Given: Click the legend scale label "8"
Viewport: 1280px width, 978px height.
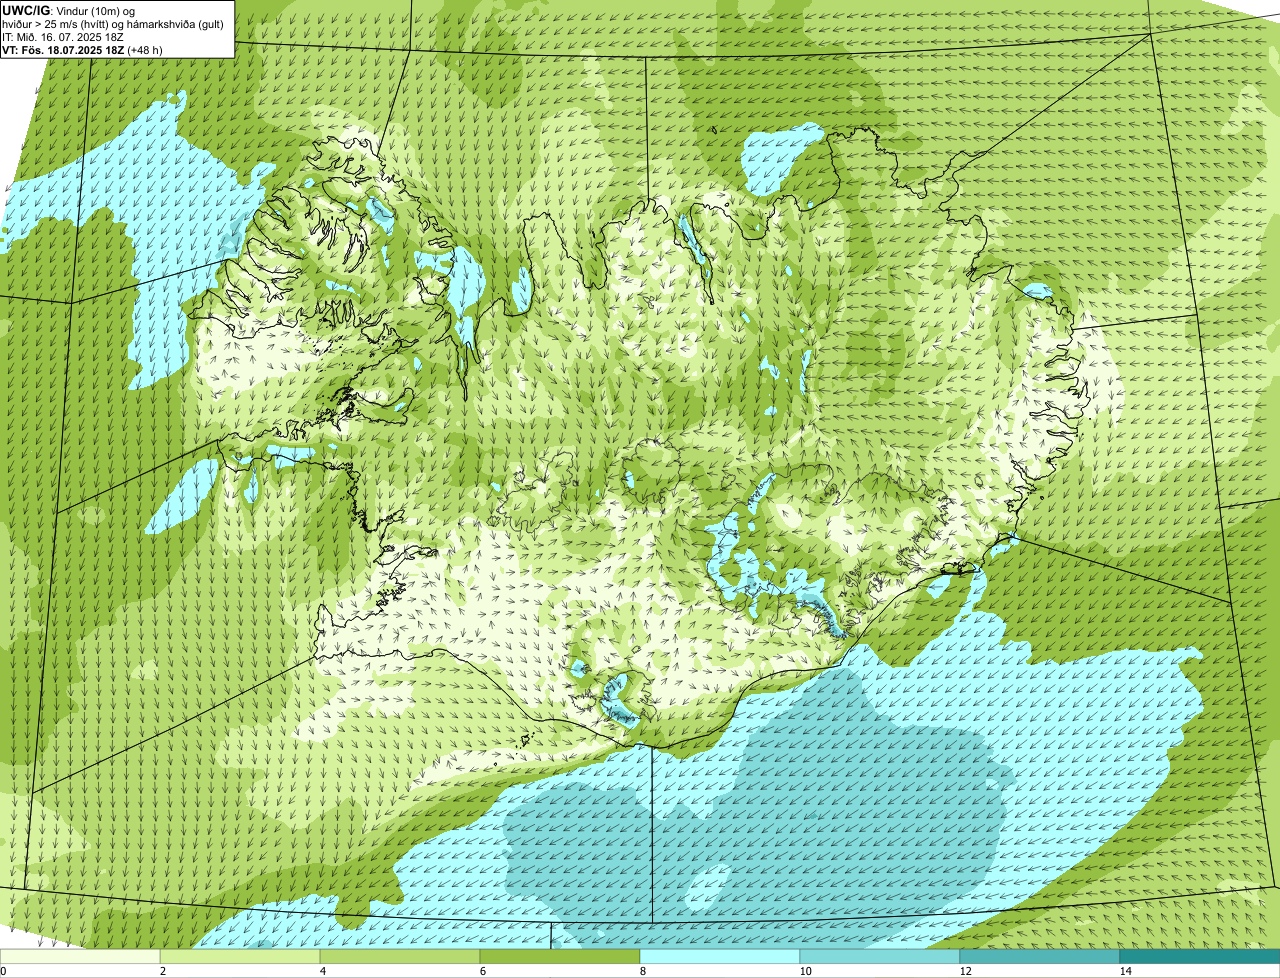Looking at the screenshot, I should click(x=643, y=971).
